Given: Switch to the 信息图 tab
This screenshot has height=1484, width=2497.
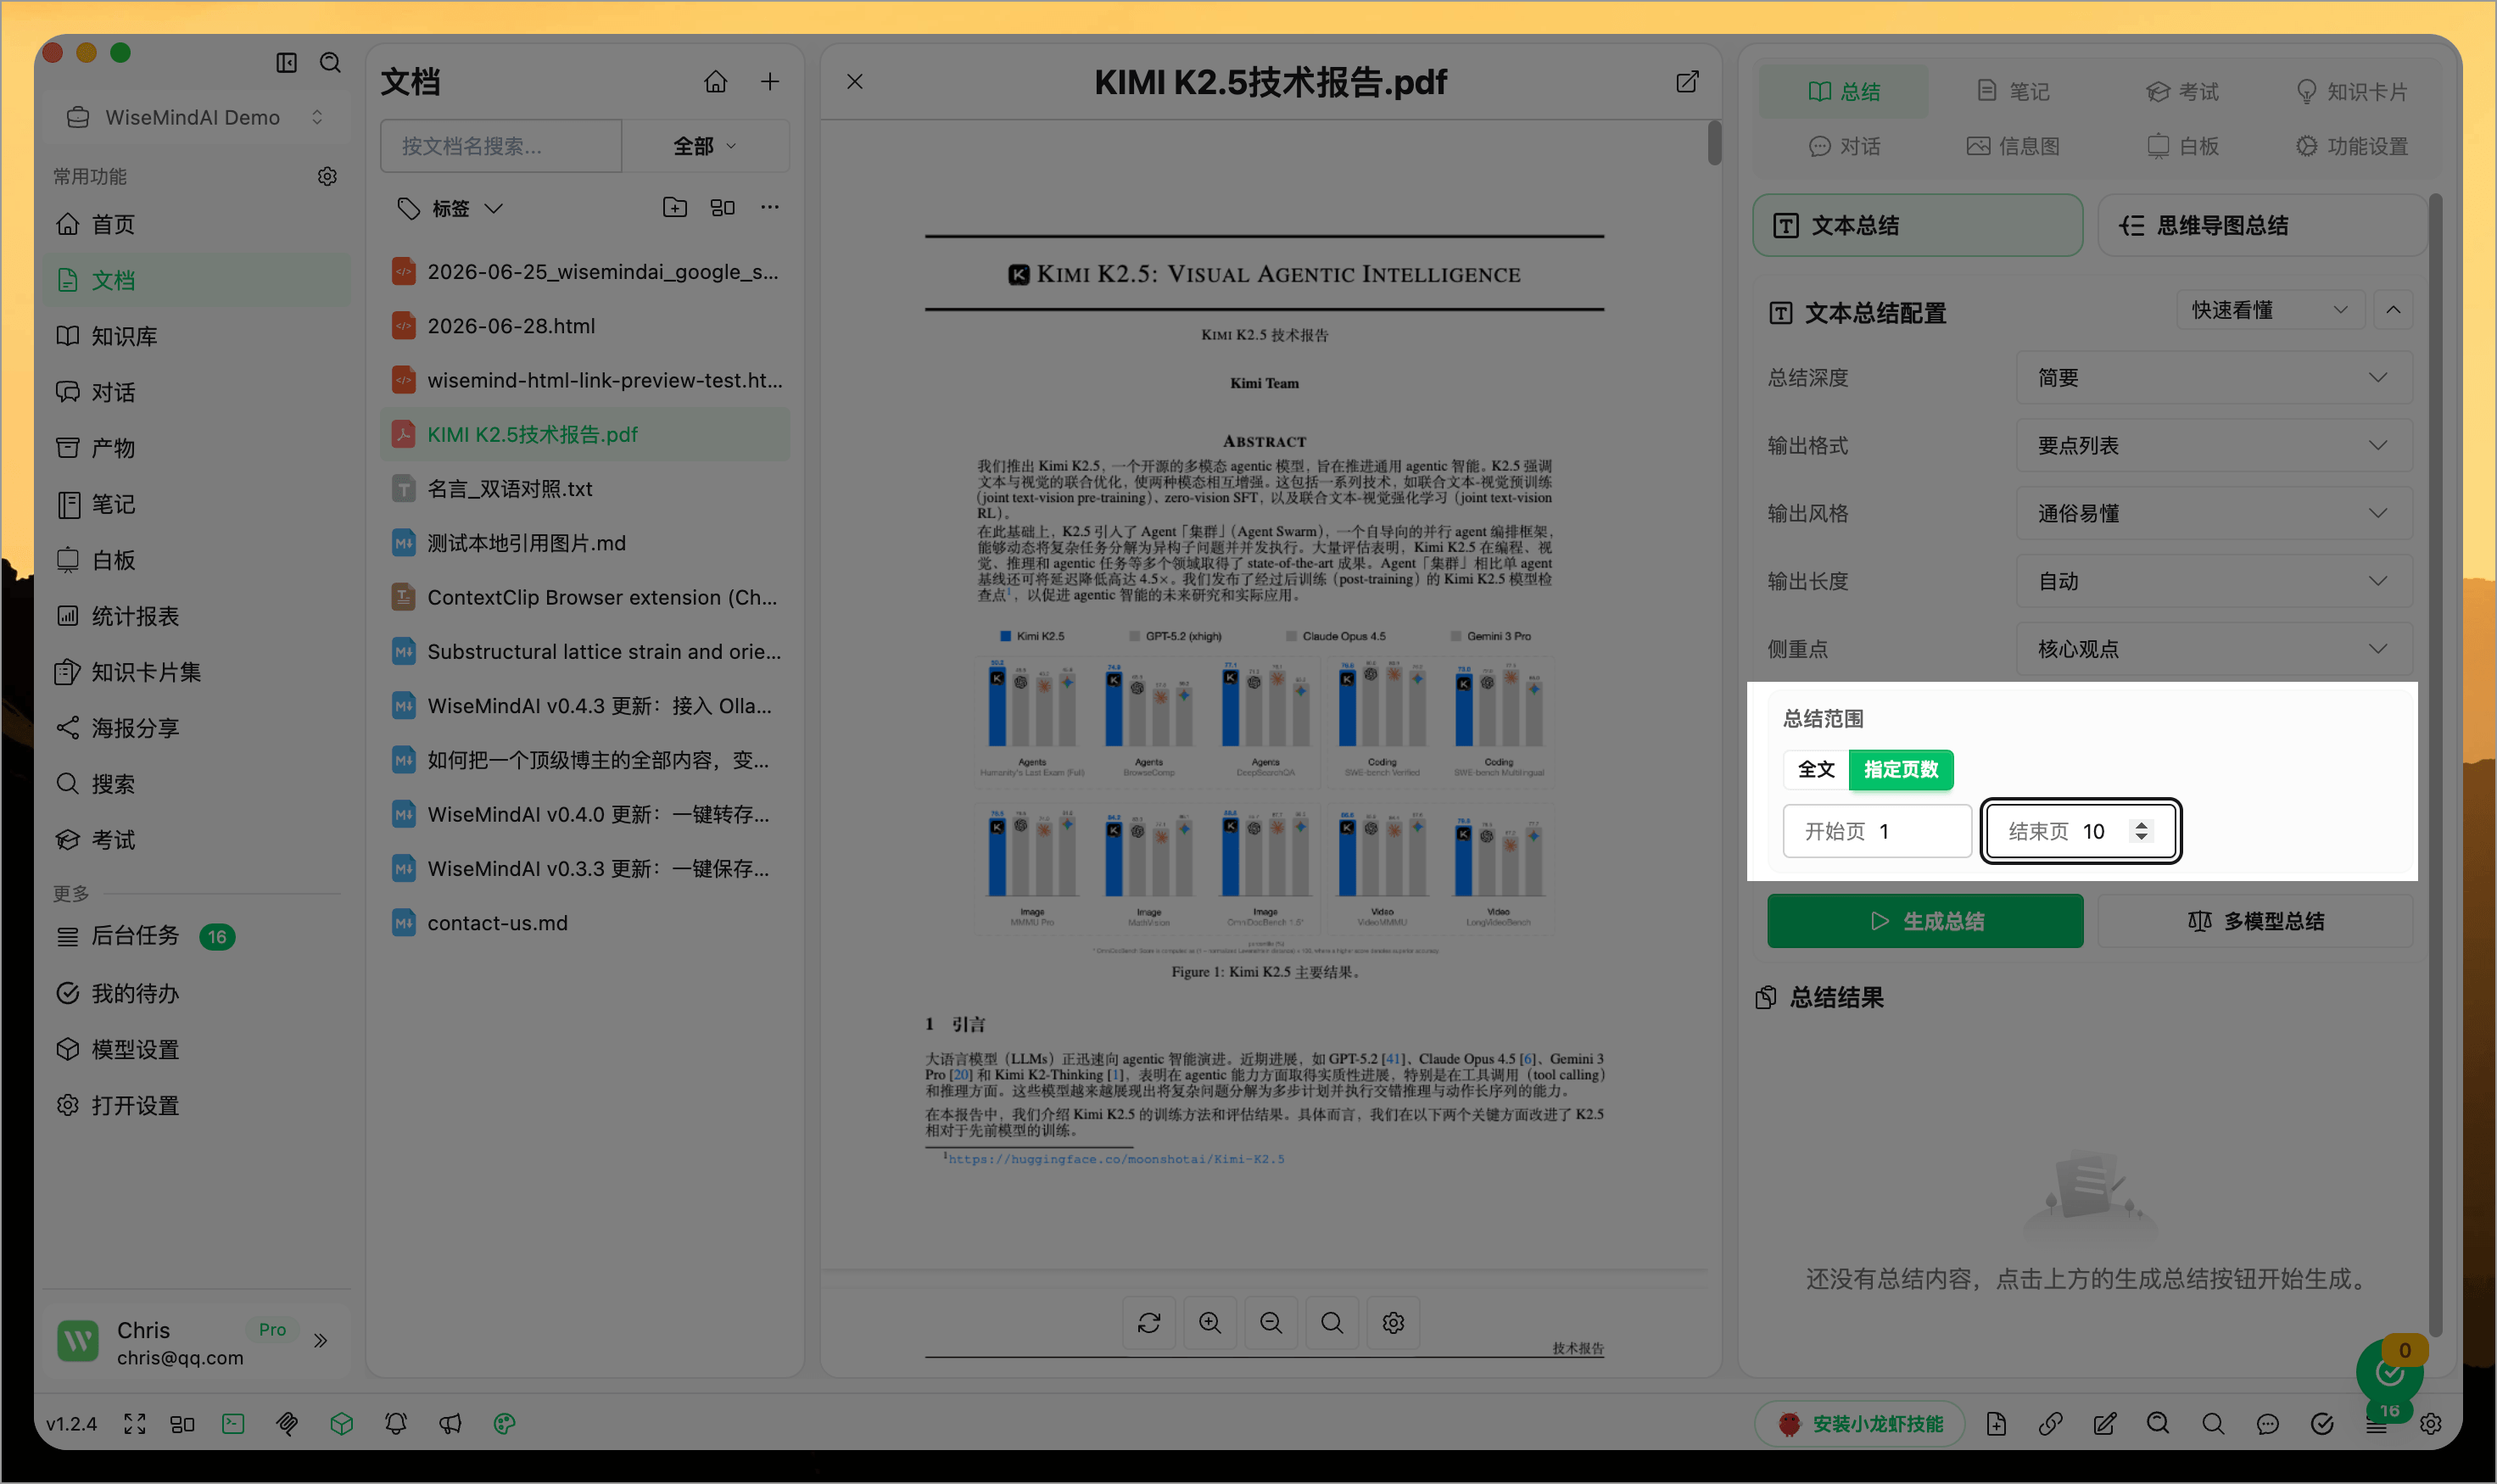Looking at the screenshot, I should (x=2013, y=146).
